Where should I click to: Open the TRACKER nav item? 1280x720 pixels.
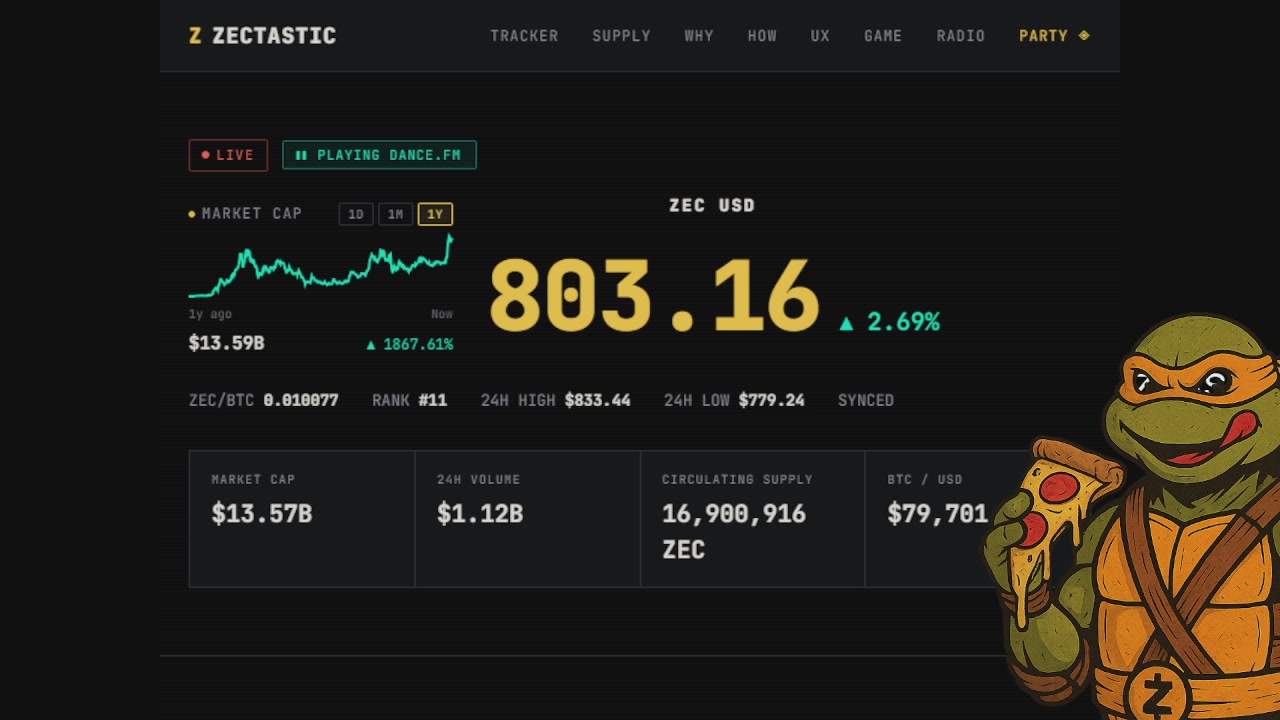tap(524, 36)
